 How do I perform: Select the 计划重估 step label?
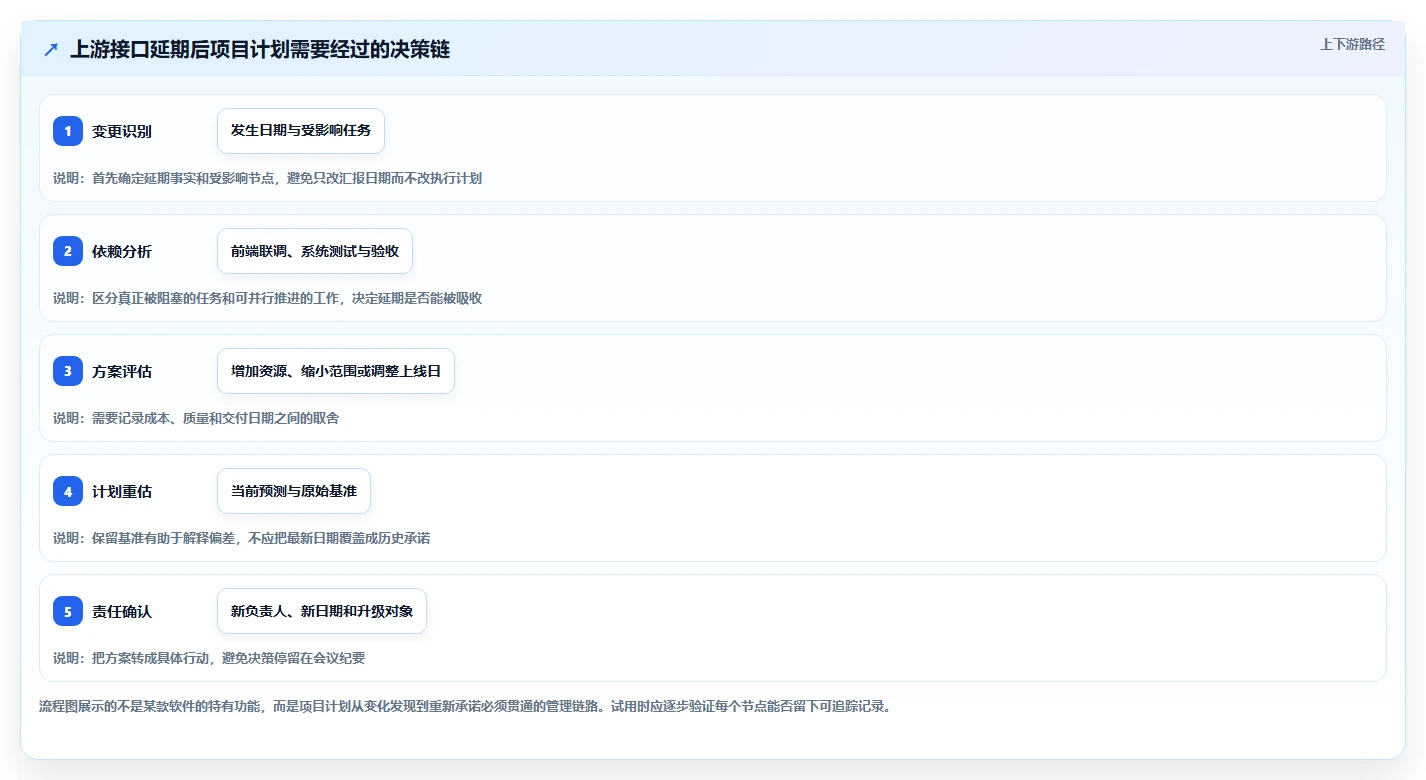click(x=122, y=491)
